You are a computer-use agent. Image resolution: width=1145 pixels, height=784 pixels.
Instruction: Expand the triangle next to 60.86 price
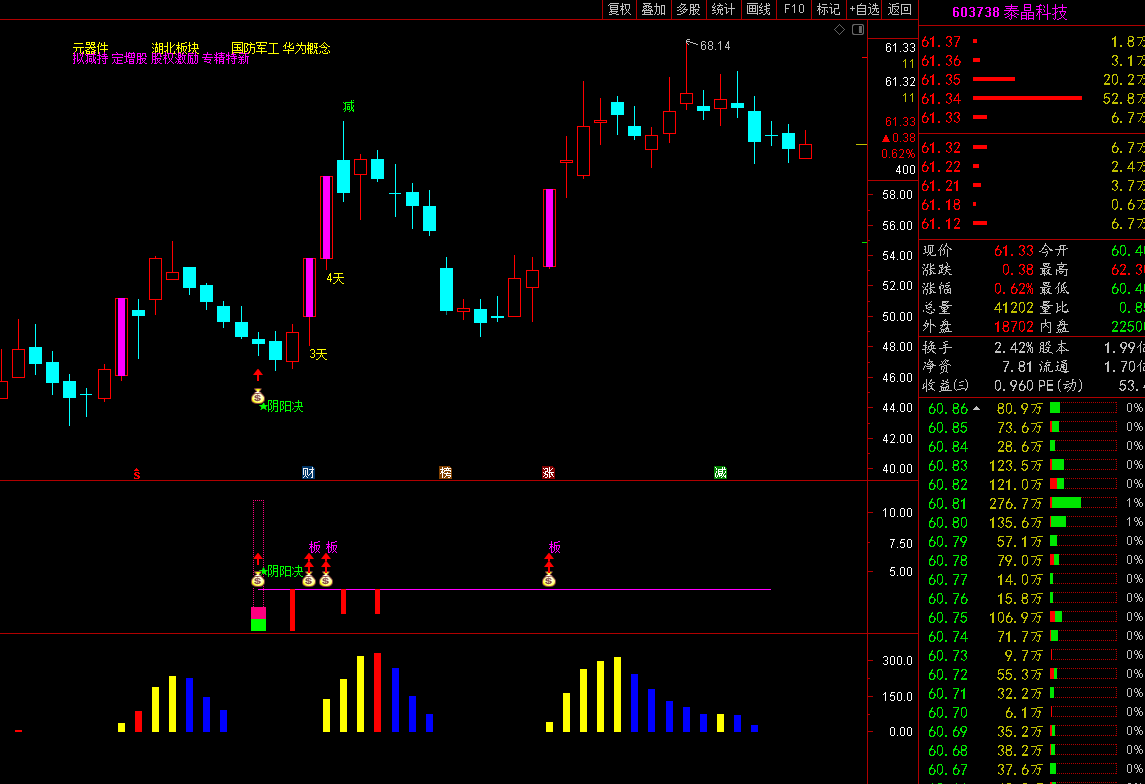(x=976, y=408)
